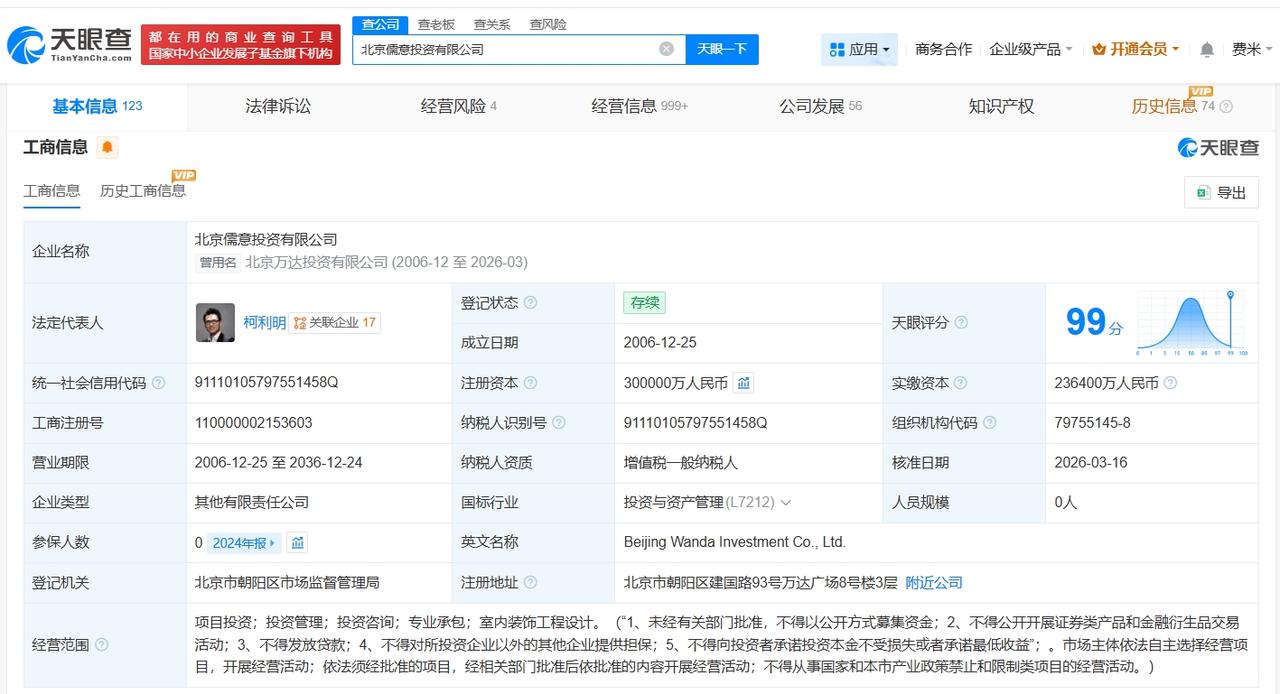Select the 查风险 search tab
Image resolution: width=1280 pixels, height=694 pixels.
tap(548, 24)
